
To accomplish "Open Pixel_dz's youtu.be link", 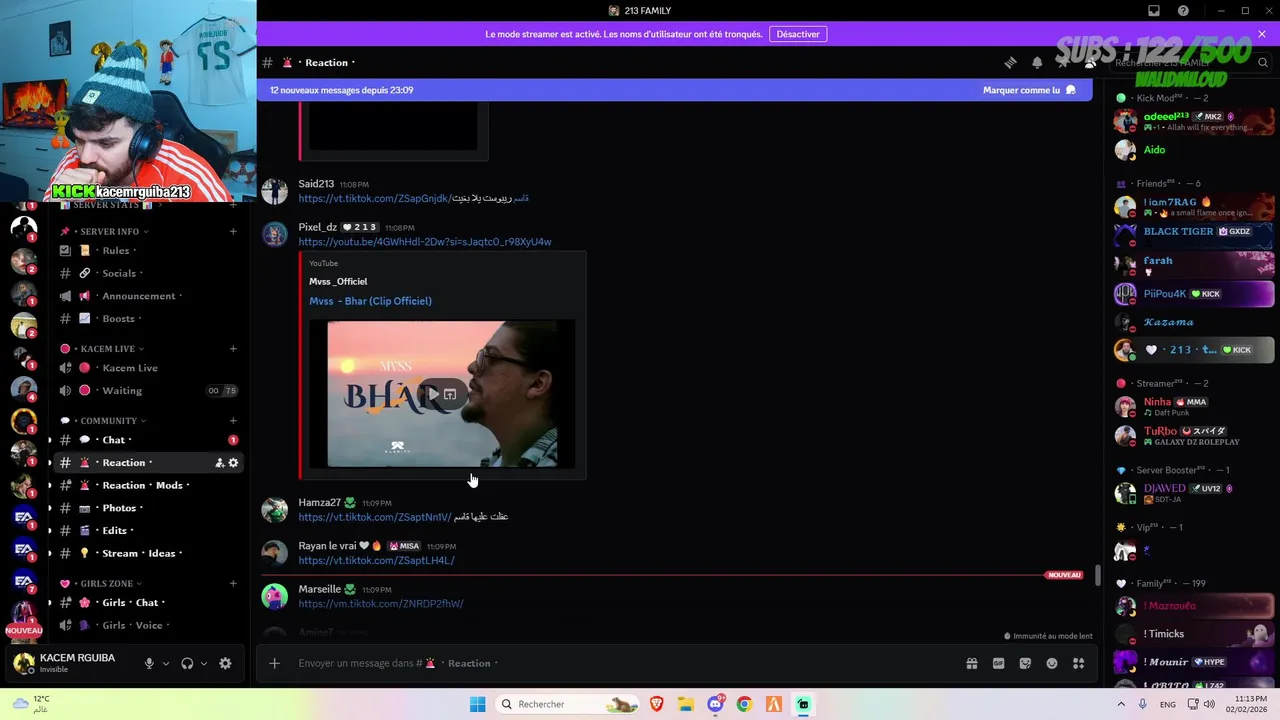I will tap(424, 242).
